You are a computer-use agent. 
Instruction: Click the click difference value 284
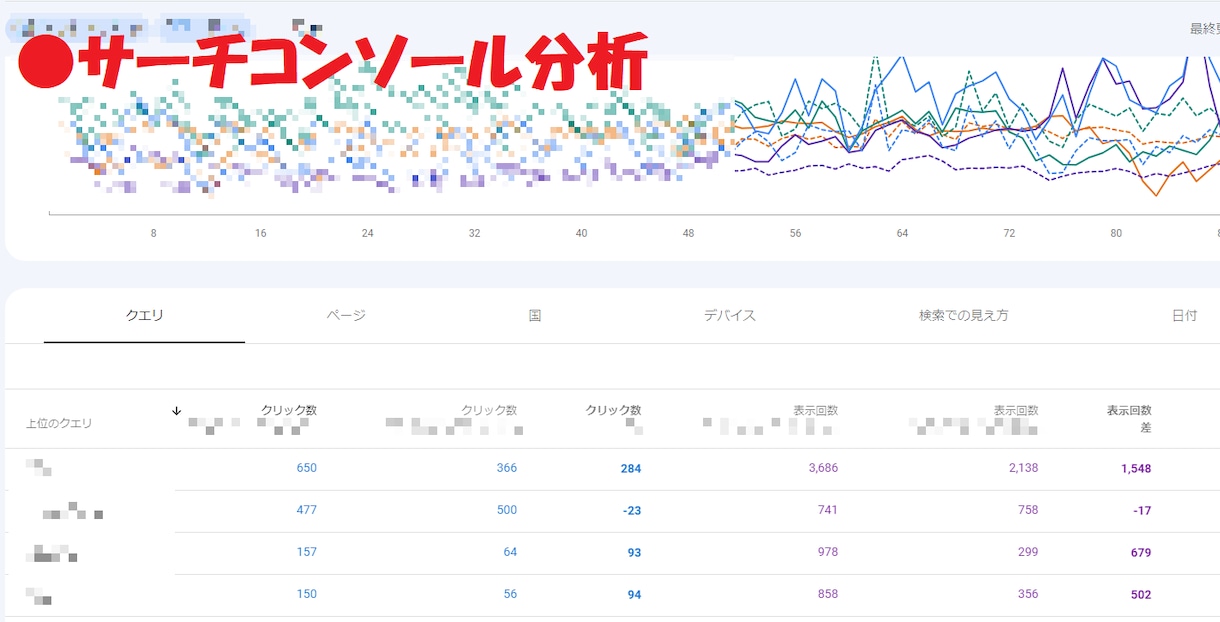[x=630, y=469]
